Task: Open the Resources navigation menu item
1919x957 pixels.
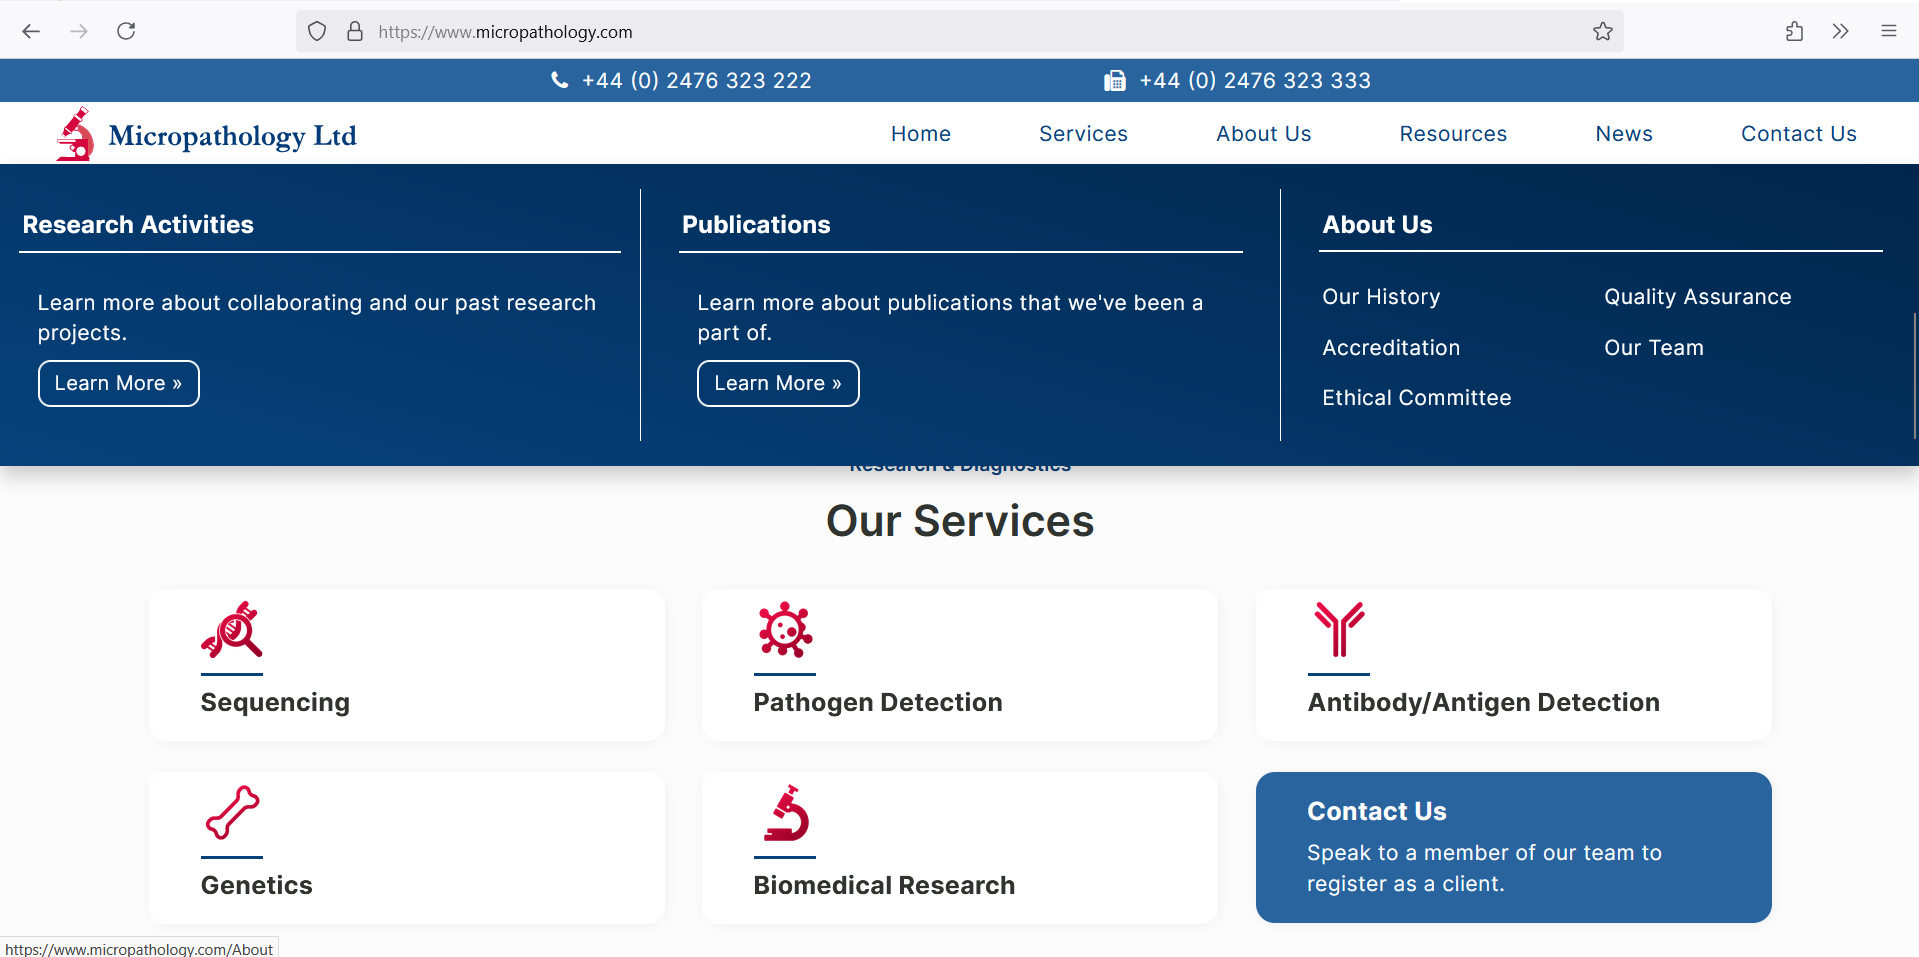Action: 1453,134
